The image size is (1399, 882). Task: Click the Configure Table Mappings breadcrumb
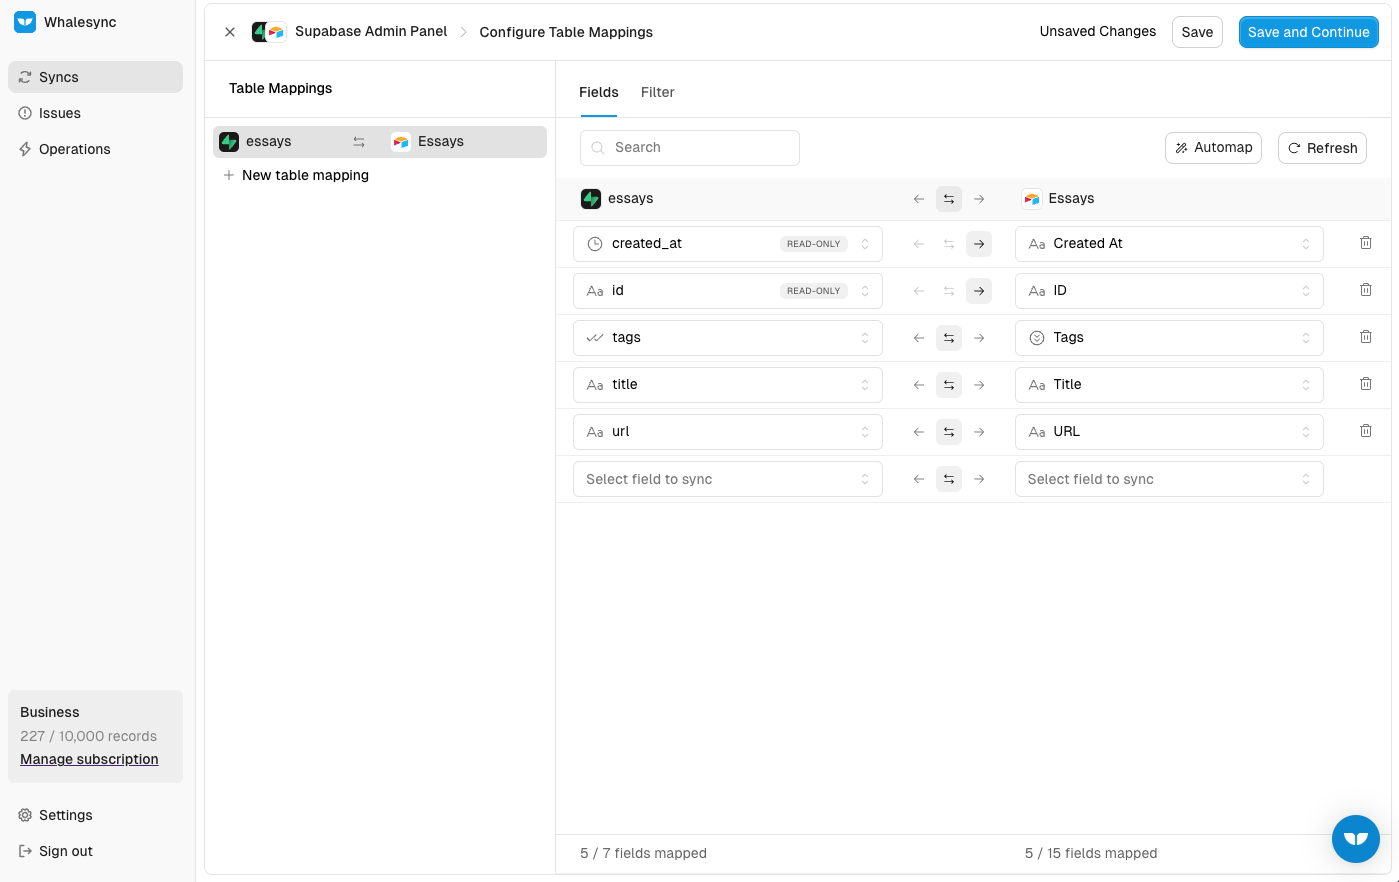point(566,32)
